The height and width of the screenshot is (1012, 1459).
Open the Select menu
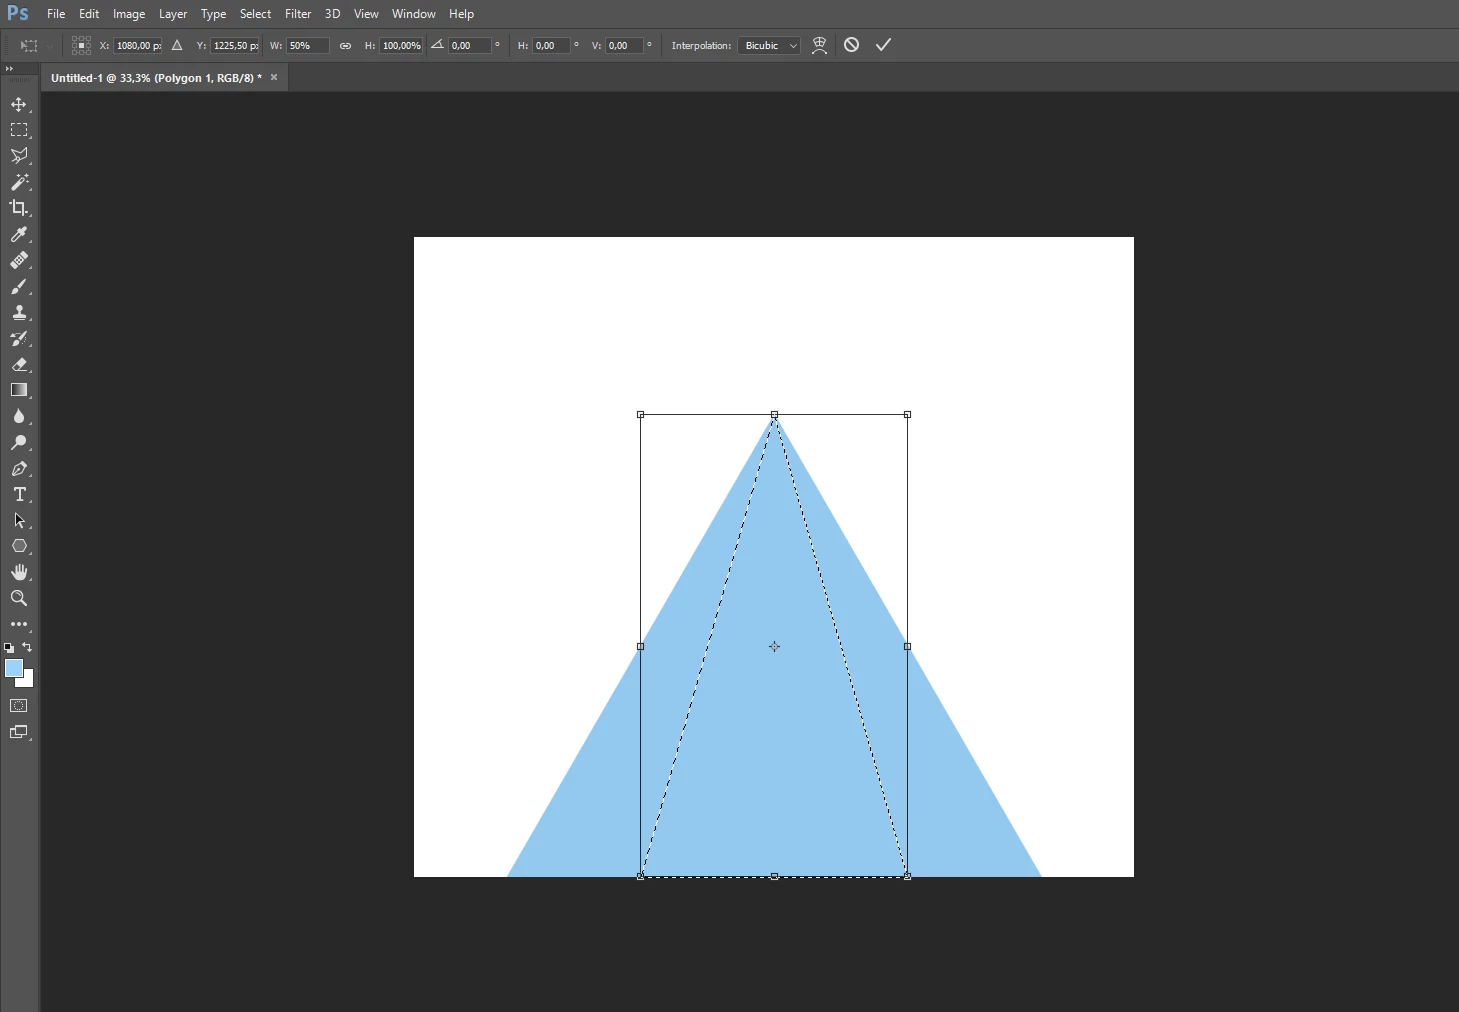click(255, 14)
